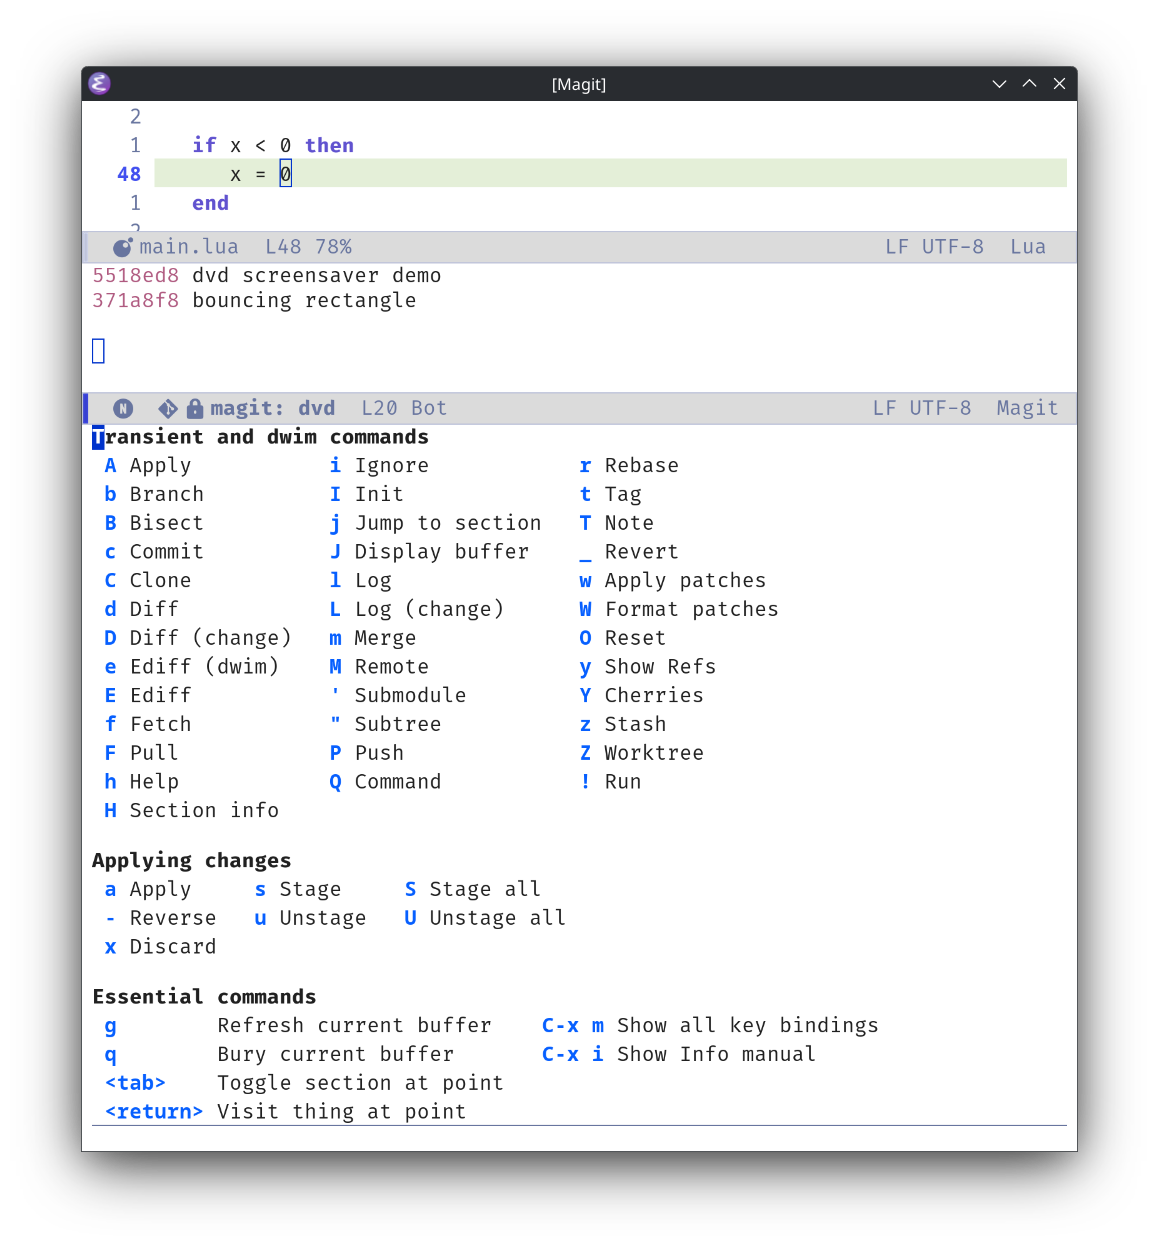Click the Diff (change) command
This screenshot has height=1248, width=1159.
click(198, 638)
